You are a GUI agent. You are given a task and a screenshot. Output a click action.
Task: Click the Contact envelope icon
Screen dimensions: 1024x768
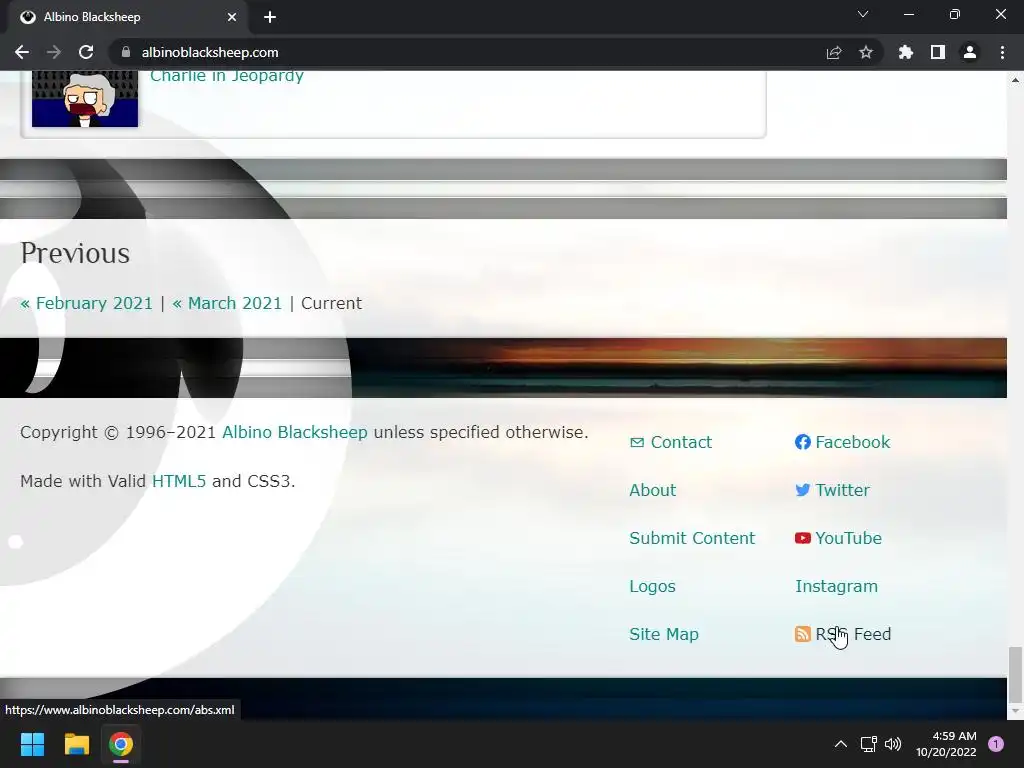pos(637,443)
